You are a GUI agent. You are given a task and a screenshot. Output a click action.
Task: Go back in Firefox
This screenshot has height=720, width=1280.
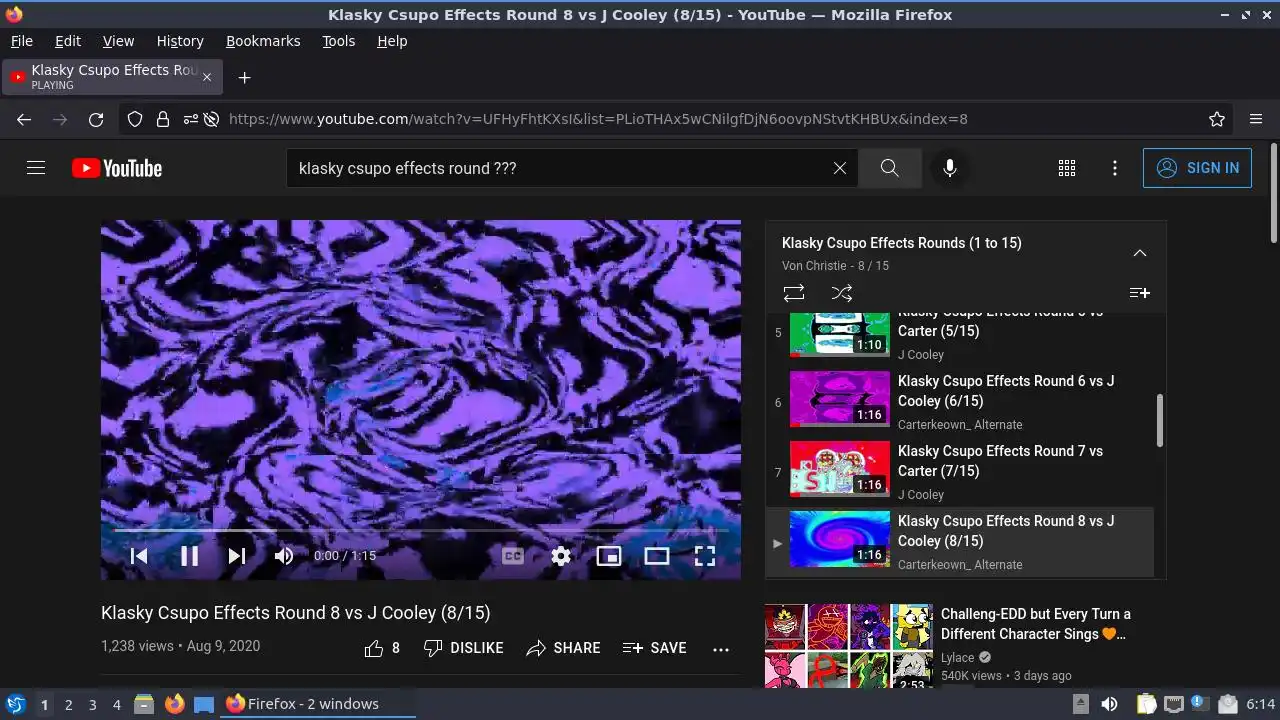pos(24,119)
